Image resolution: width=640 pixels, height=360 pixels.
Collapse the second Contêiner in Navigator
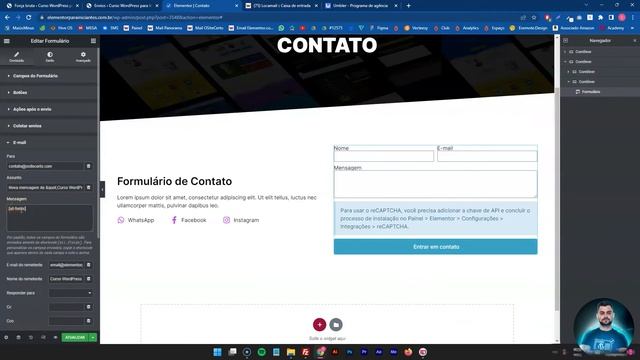pos(565,62)
